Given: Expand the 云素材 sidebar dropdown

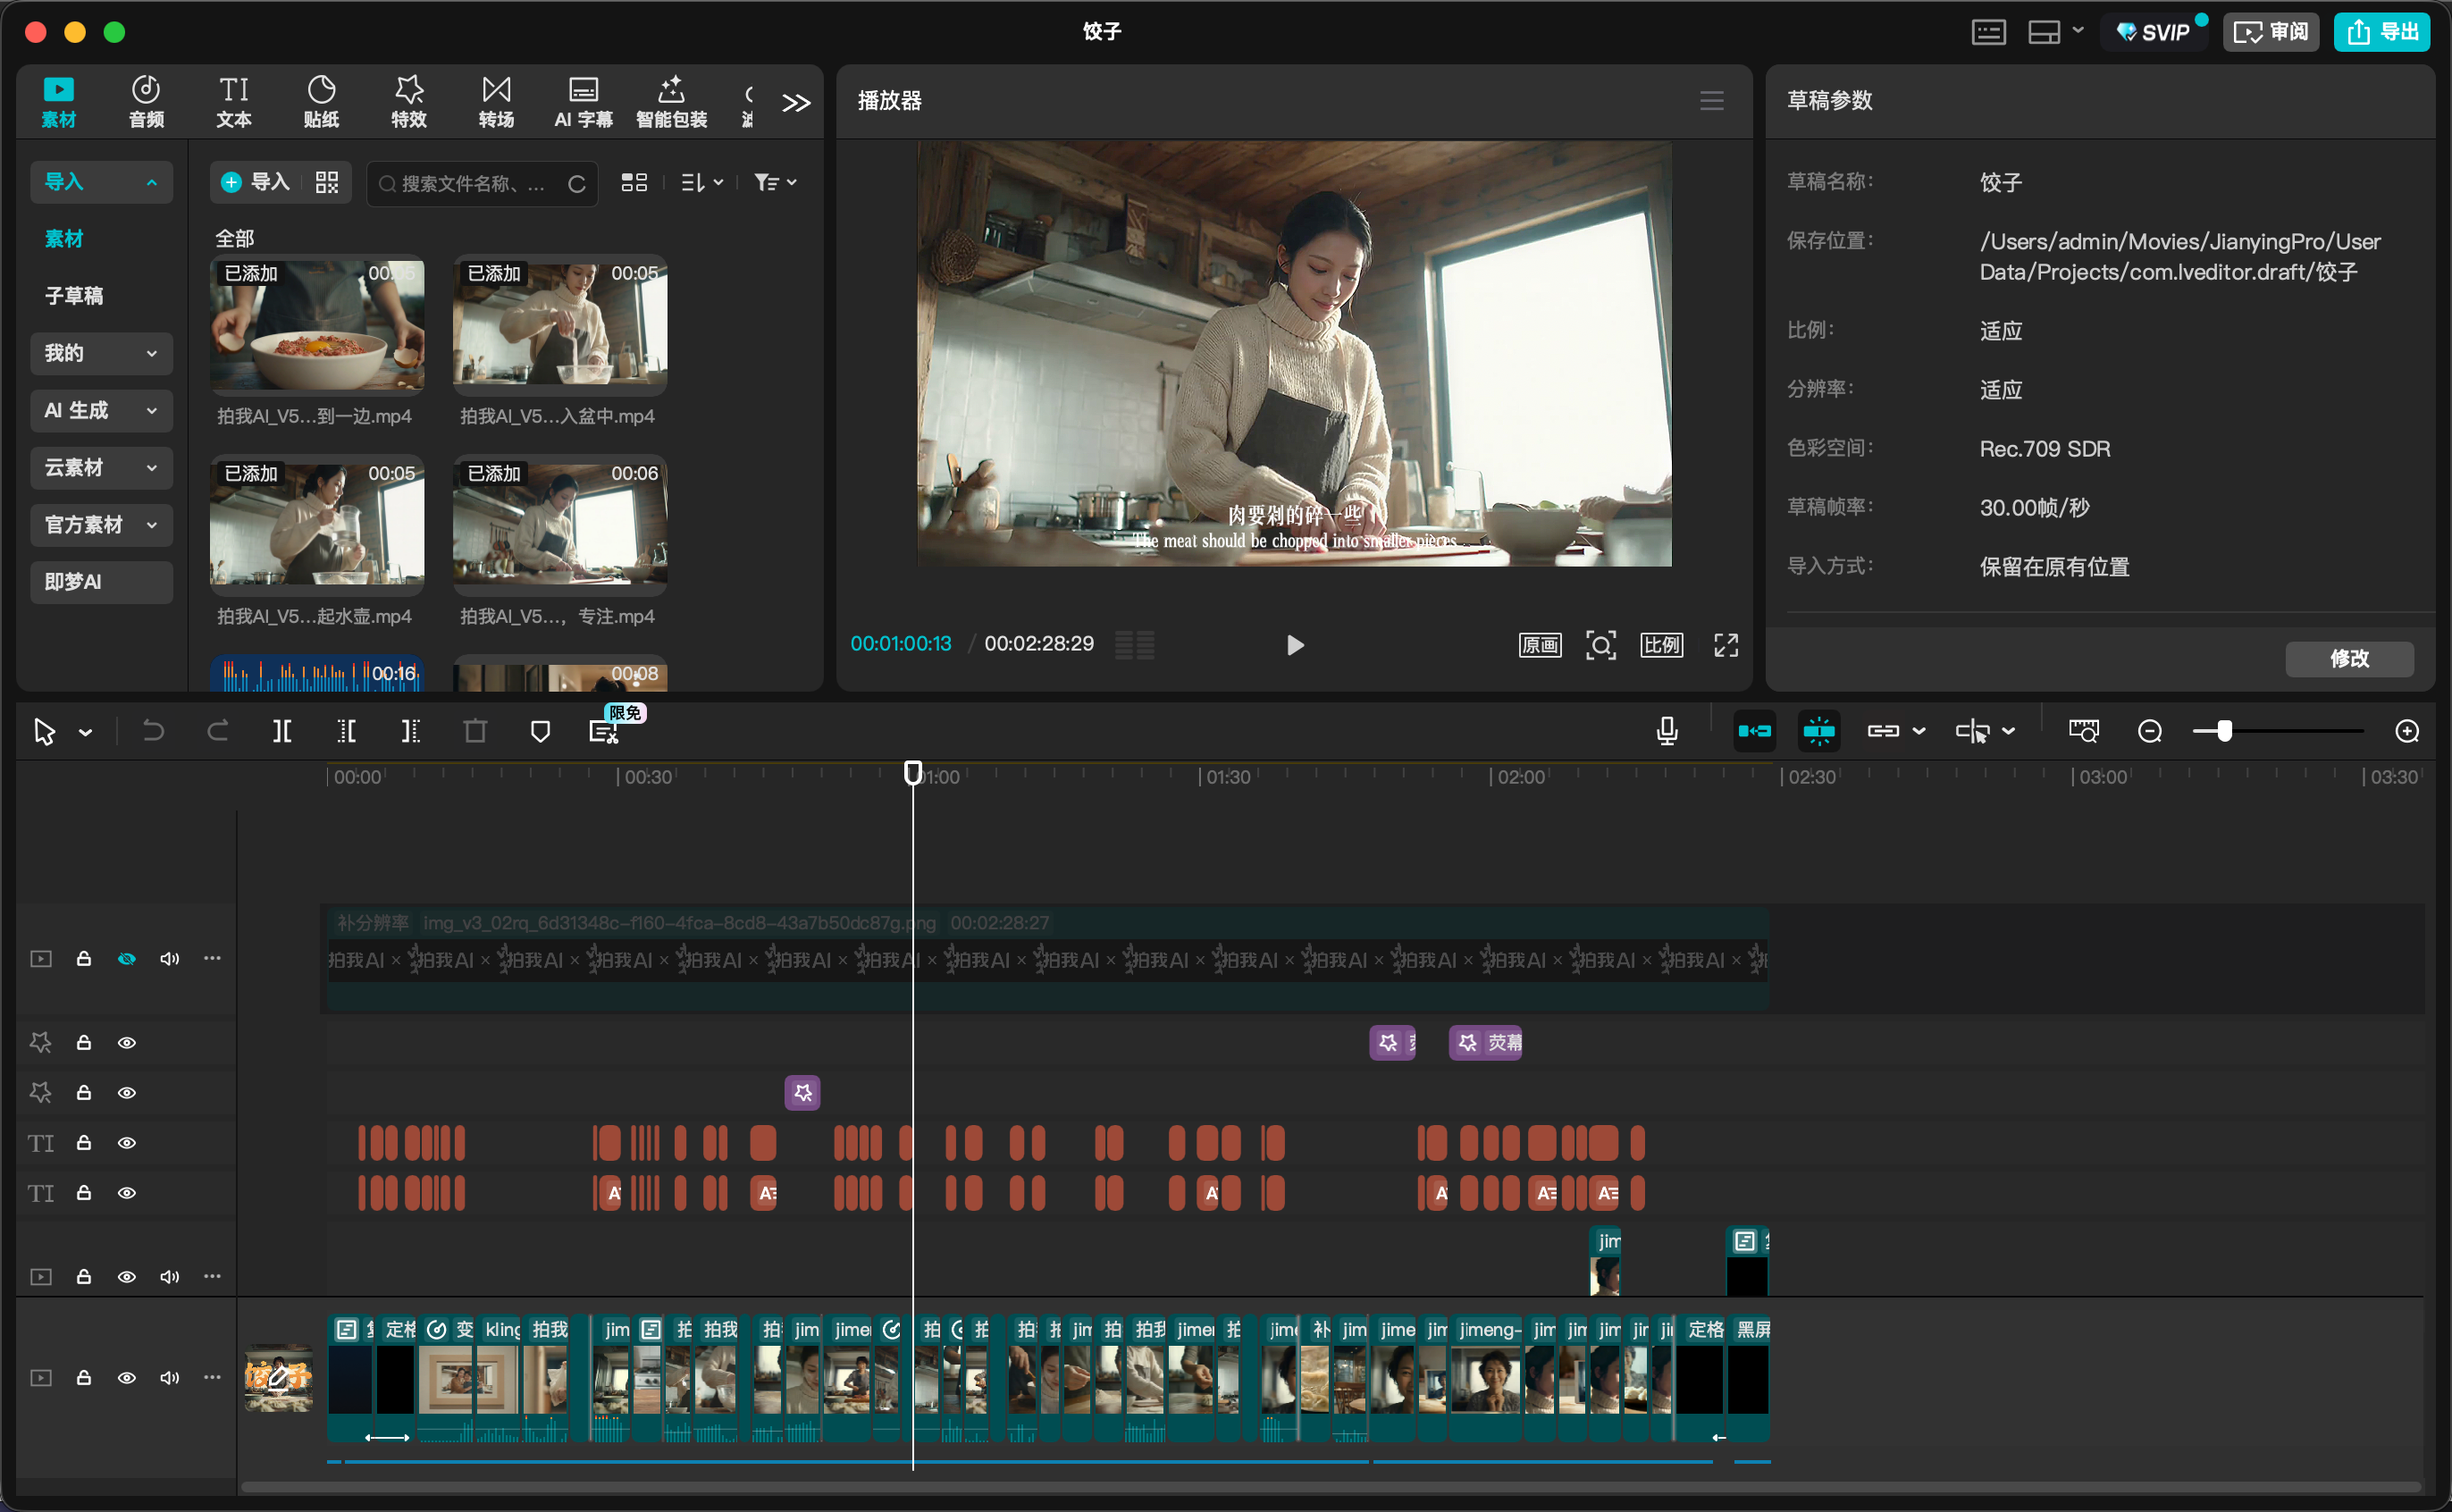Looking at the screenshot, I should (101, 467).
